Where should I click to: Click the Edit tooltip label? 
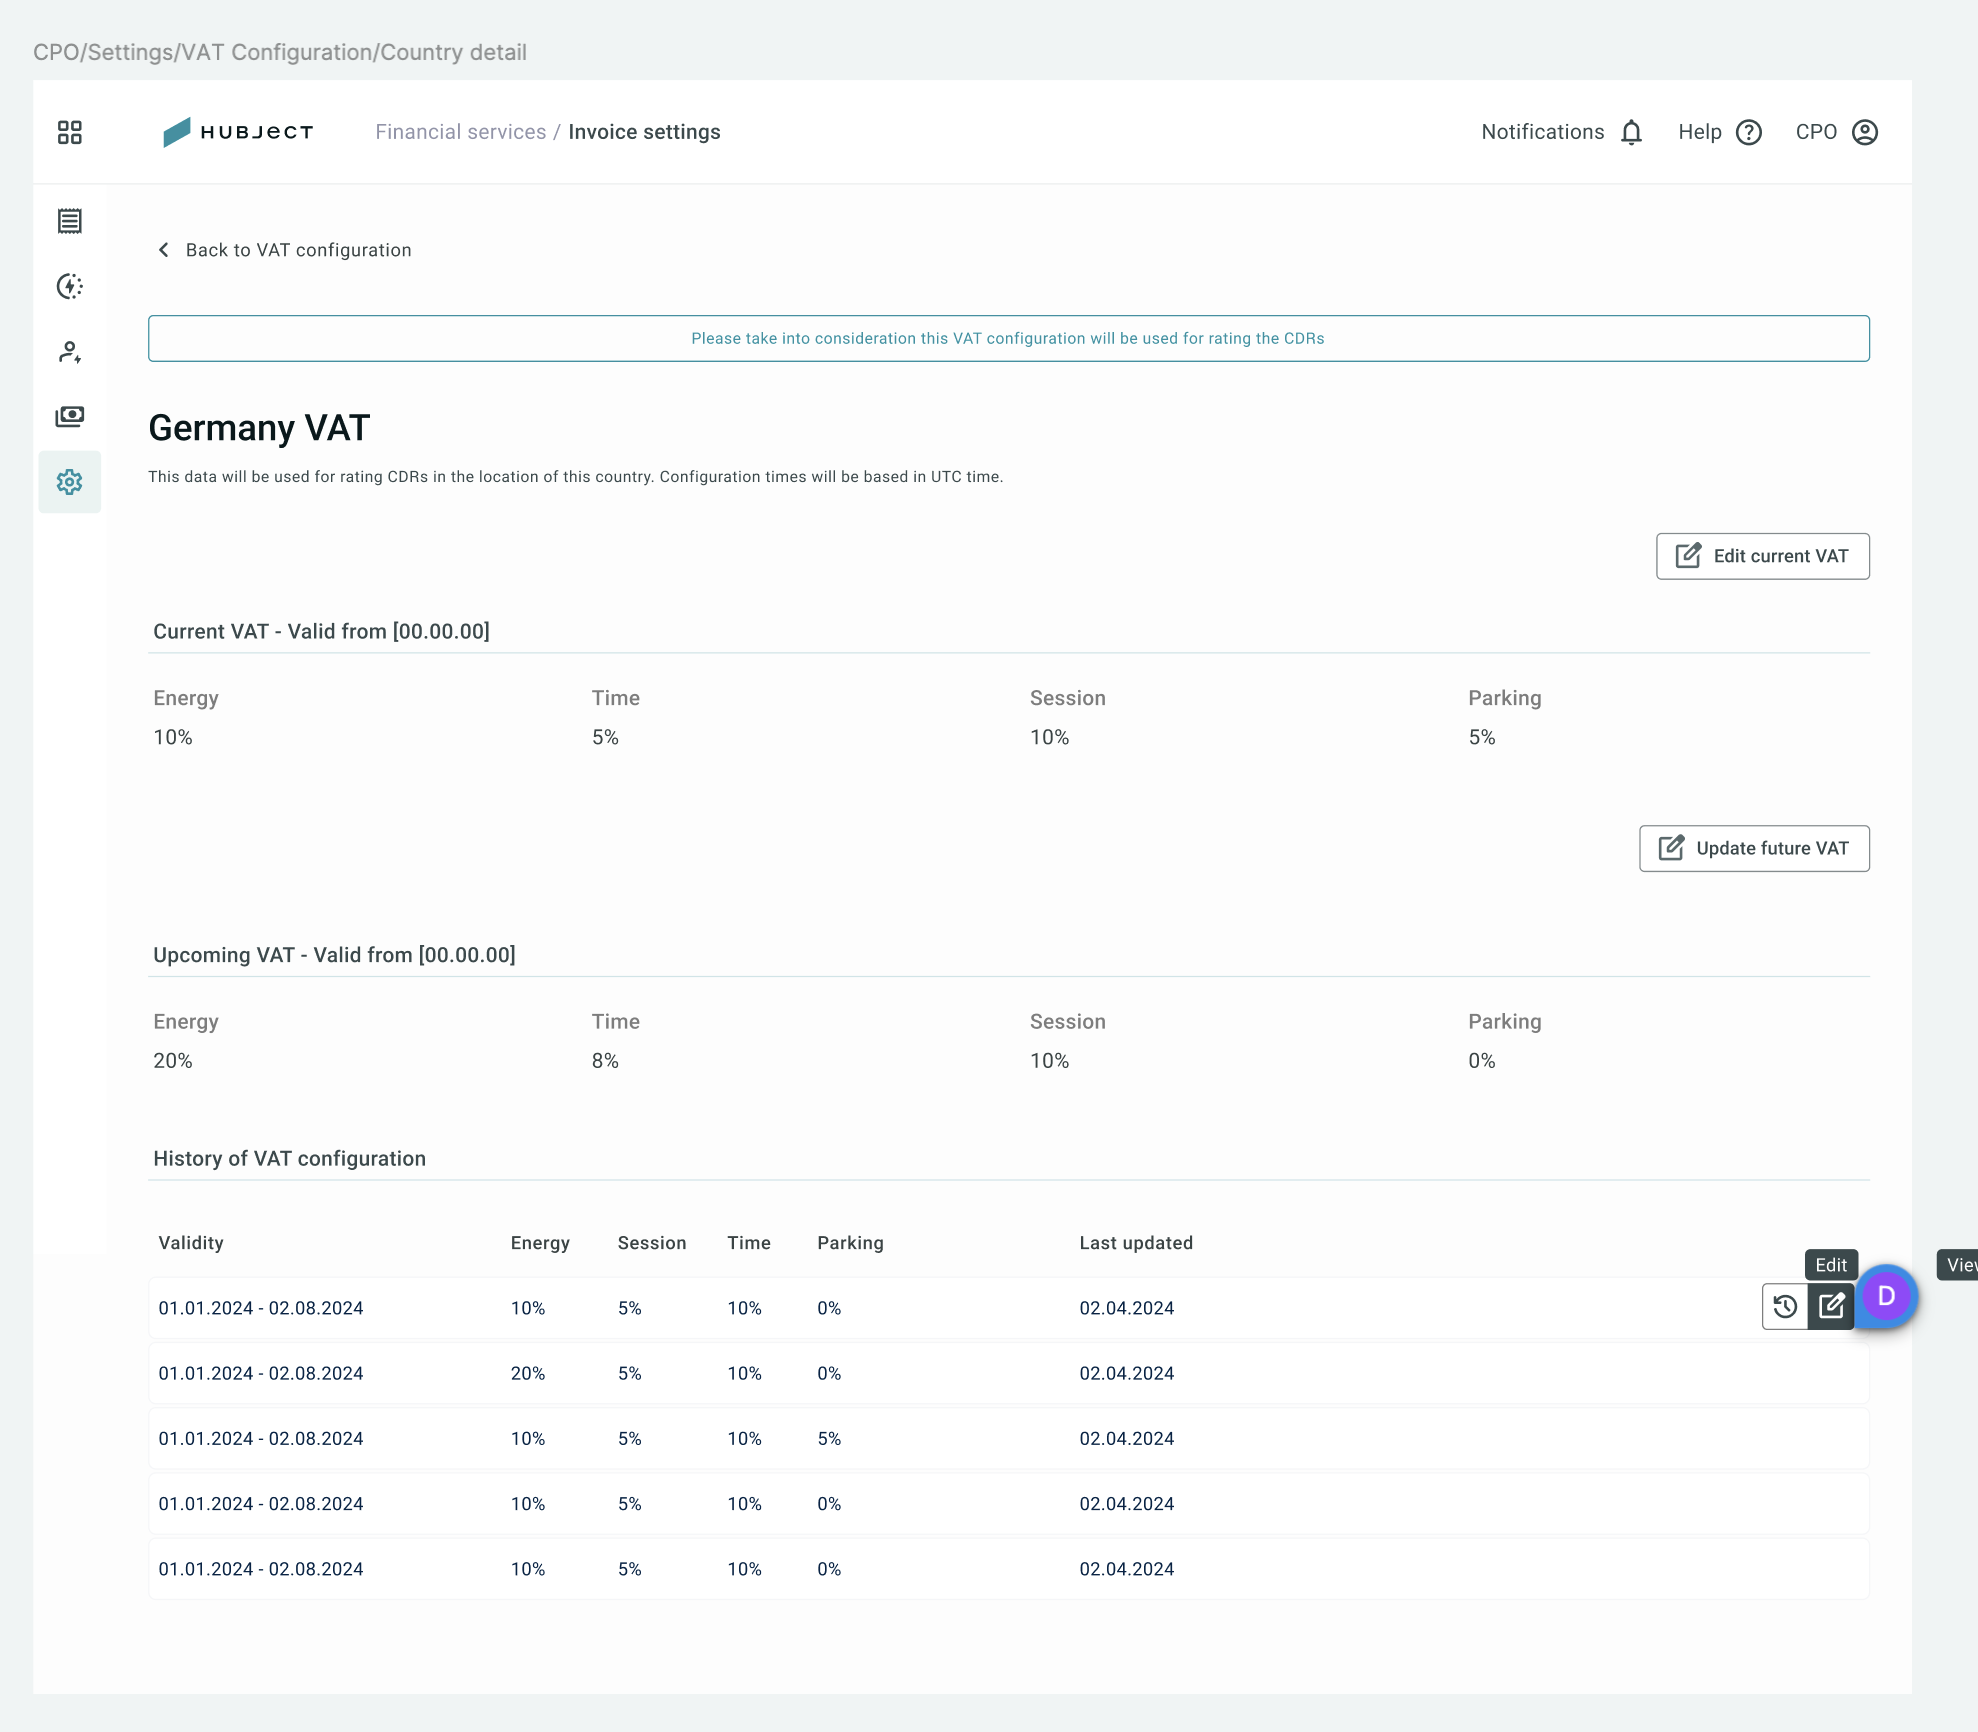pyautogui.click(x=1831, y=1265)
